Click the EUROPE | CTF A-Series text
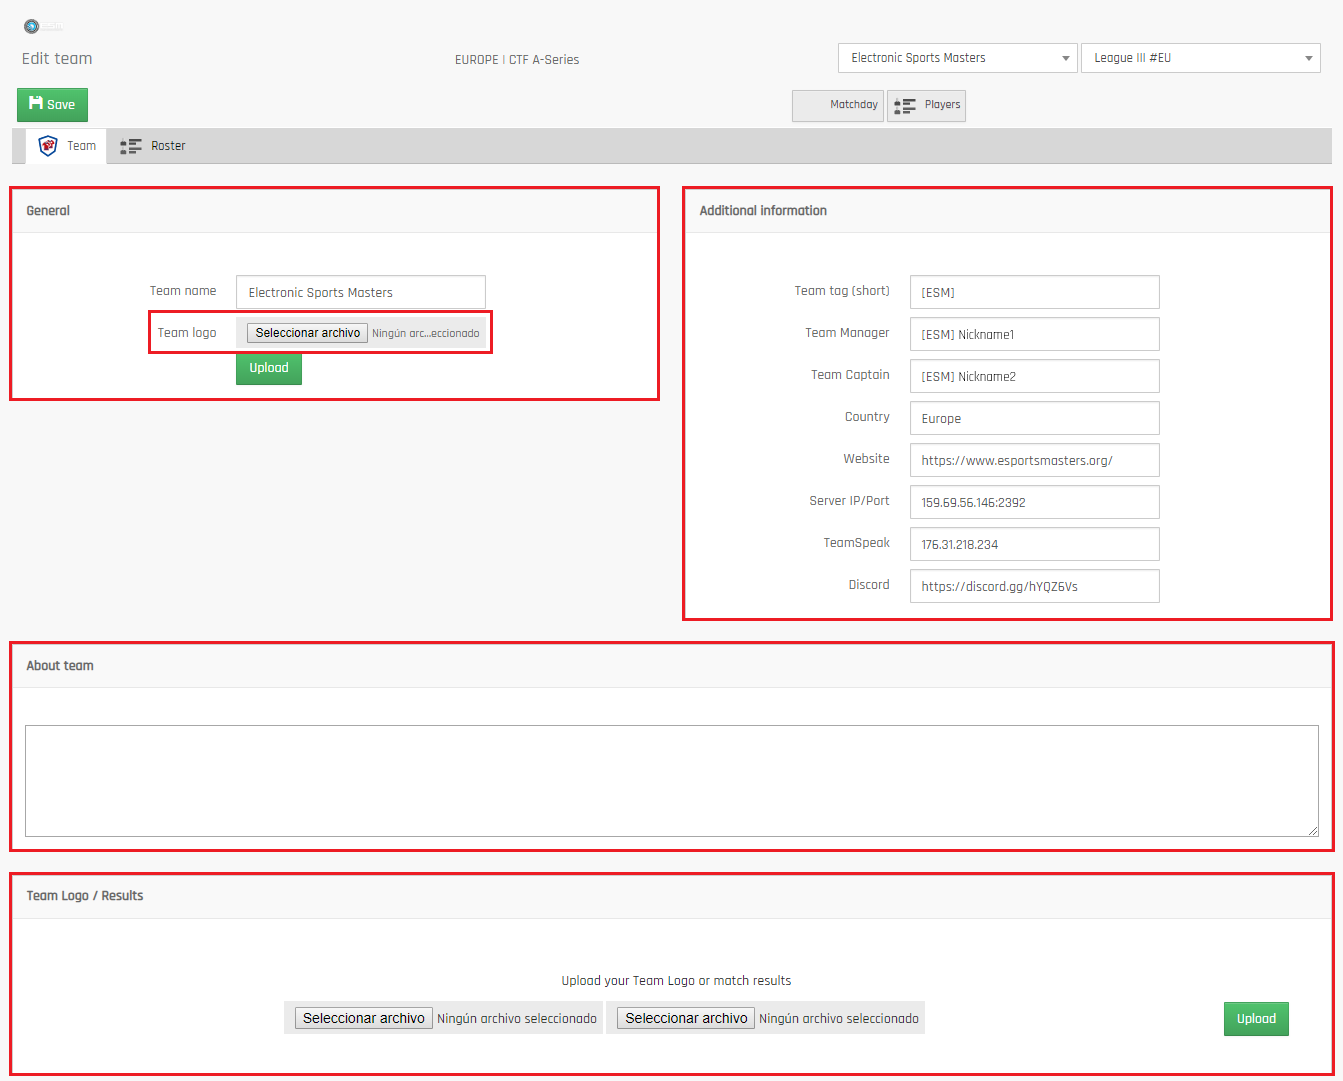Screen dimensions: 1343x1081 point(517,60)
